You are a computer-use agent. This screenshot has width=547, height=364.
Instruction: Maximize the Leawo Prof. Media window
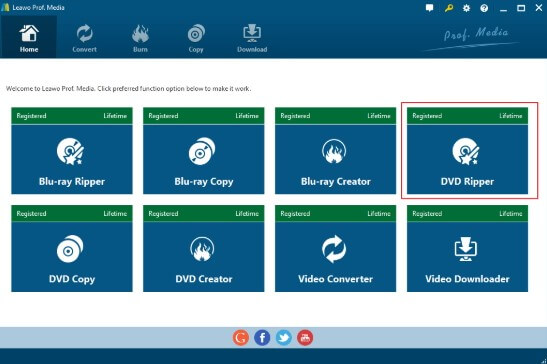click(521, 8)
